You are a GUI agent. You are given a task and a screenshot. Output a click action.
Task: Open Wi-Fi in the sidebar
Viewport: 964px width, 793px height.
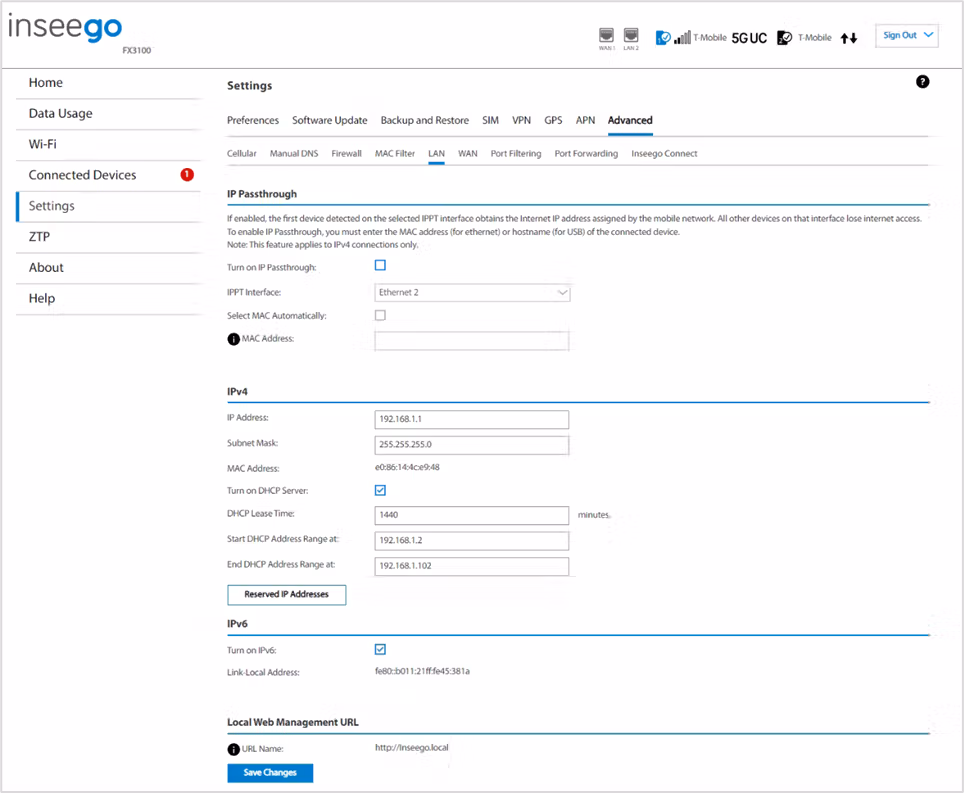[x=42, y=144]
